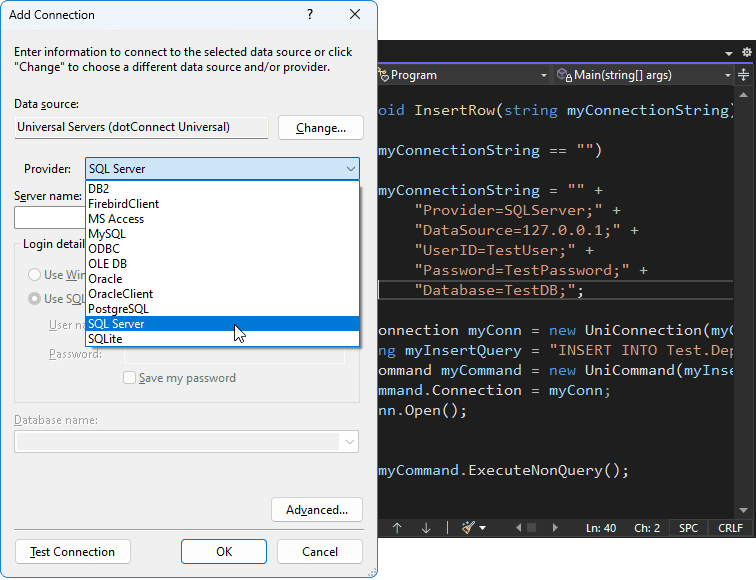Choose PostgreSQL from the list

pyautogui.click(x=222, y=309)
